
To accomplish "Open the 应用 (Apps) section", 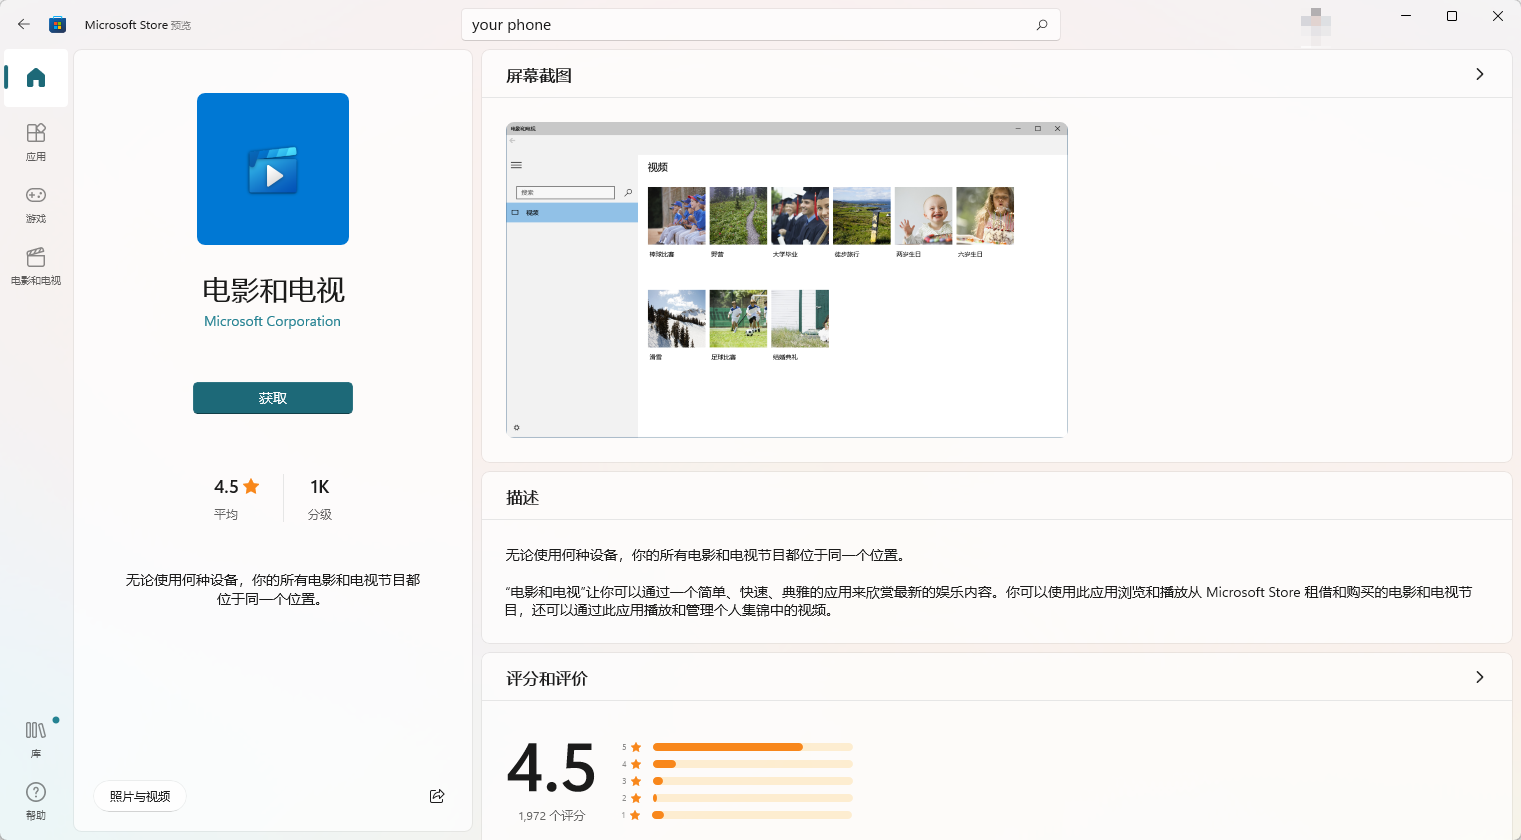I will pos(36,142).
